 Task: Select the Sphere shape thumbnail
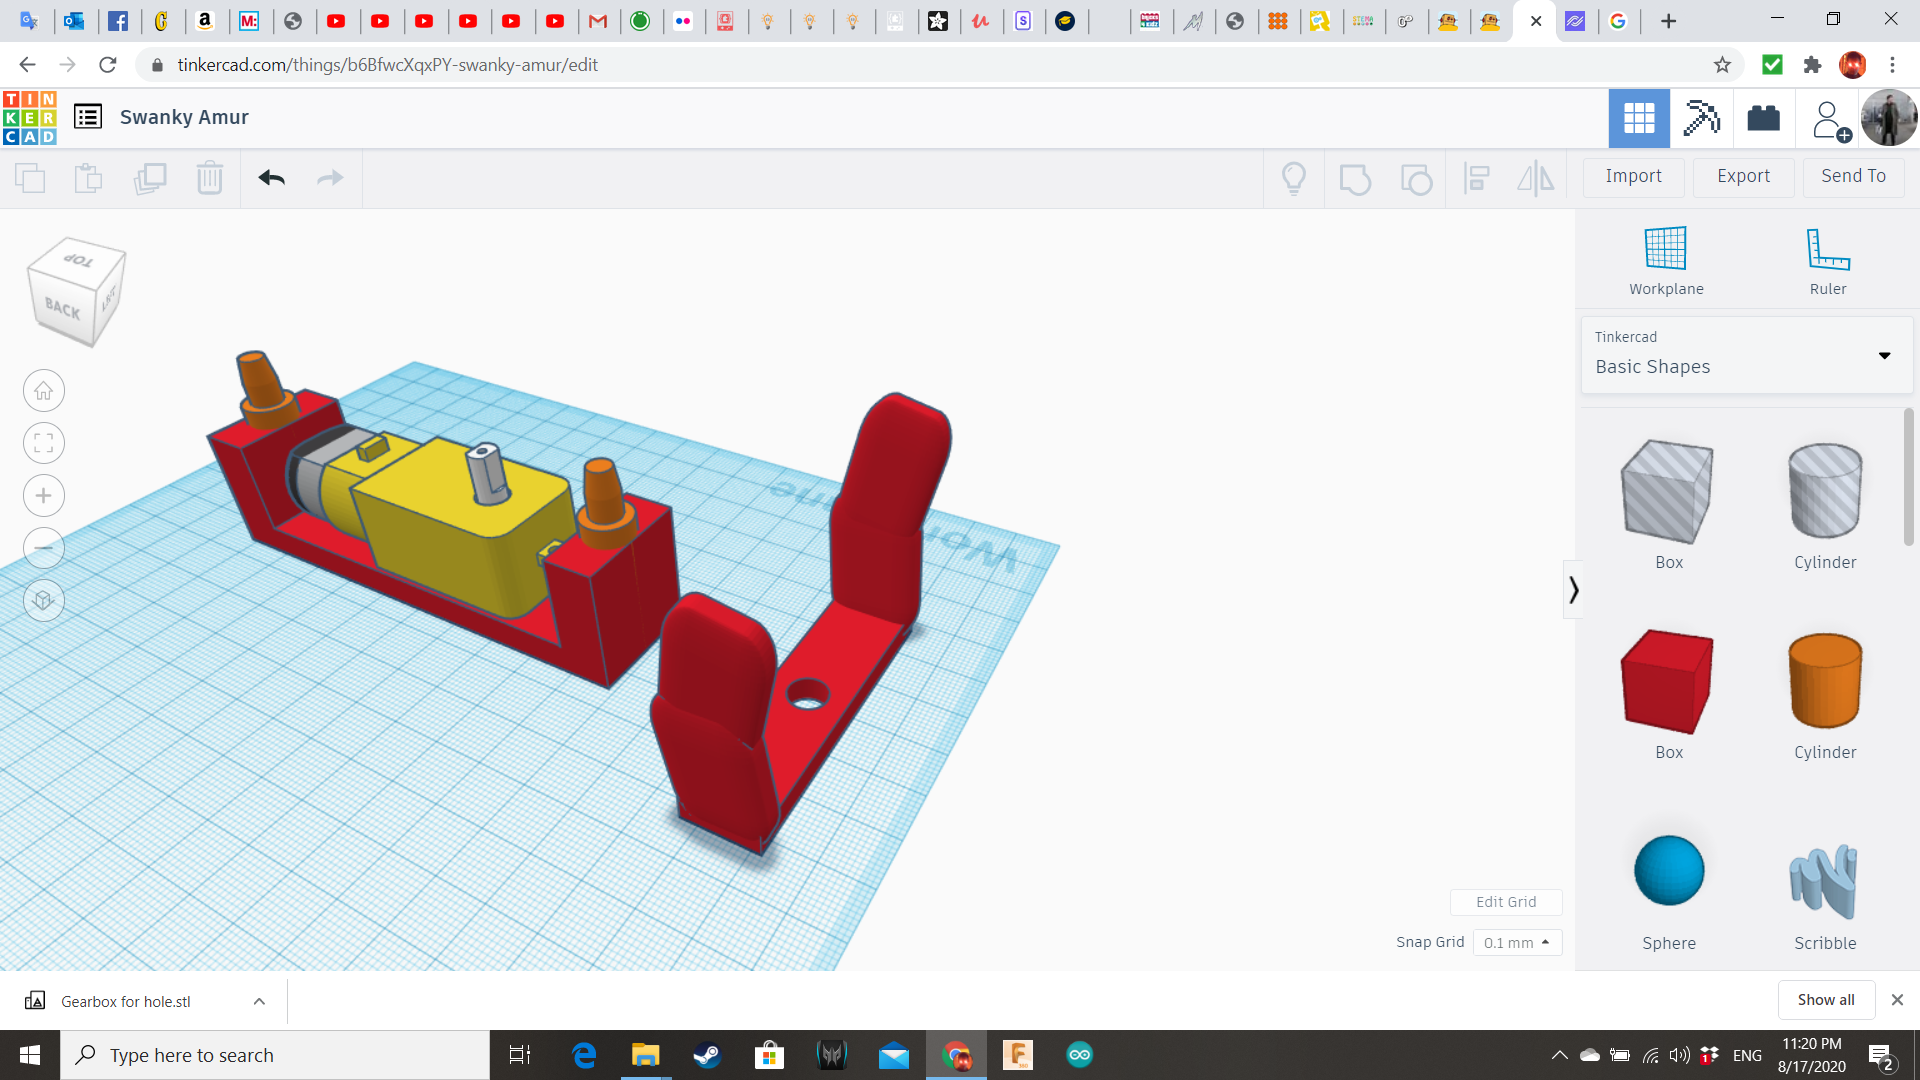[1668, 870]
